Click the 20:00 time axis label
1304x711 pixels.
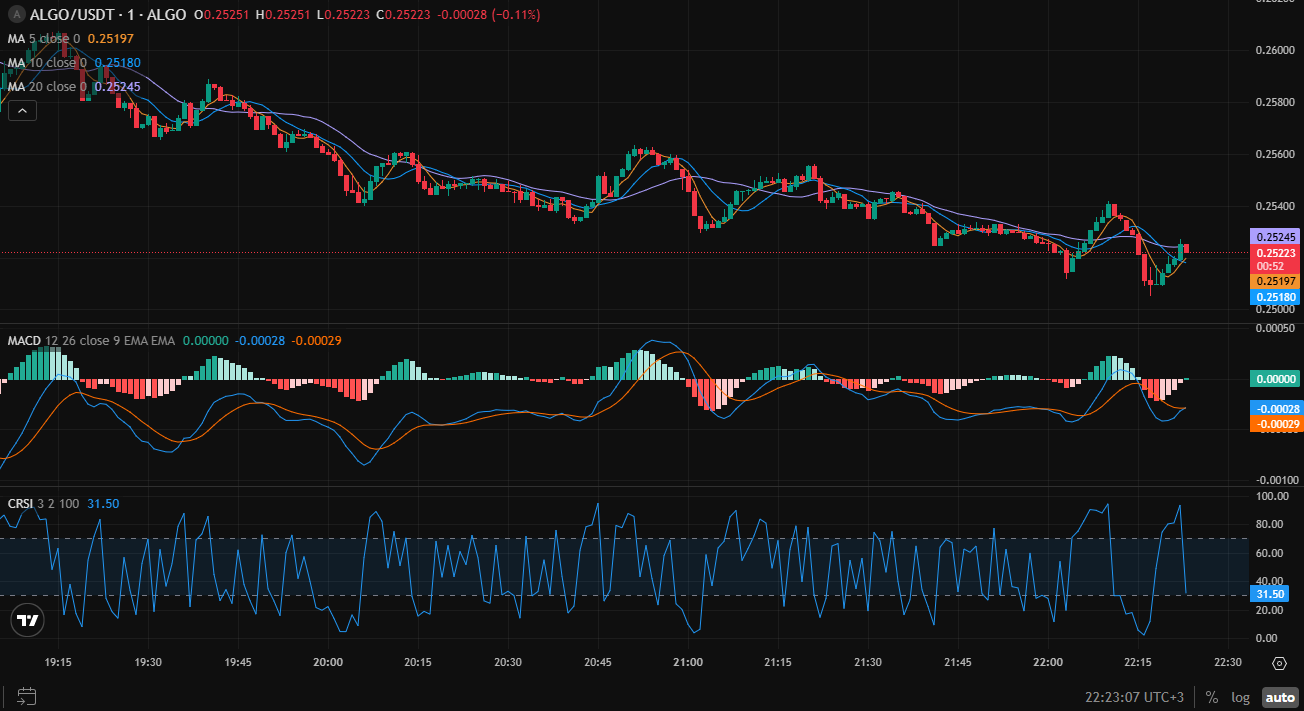(x=328, y=663)
